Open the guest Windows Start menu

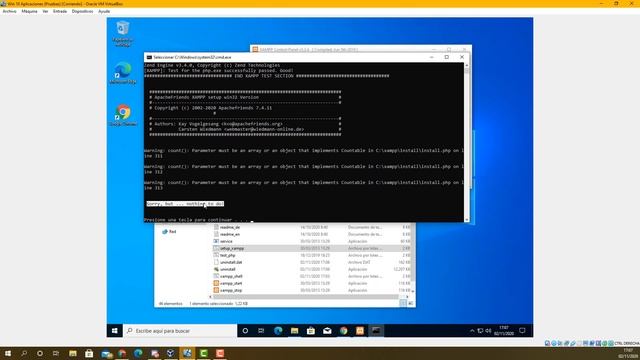point(115,331)
